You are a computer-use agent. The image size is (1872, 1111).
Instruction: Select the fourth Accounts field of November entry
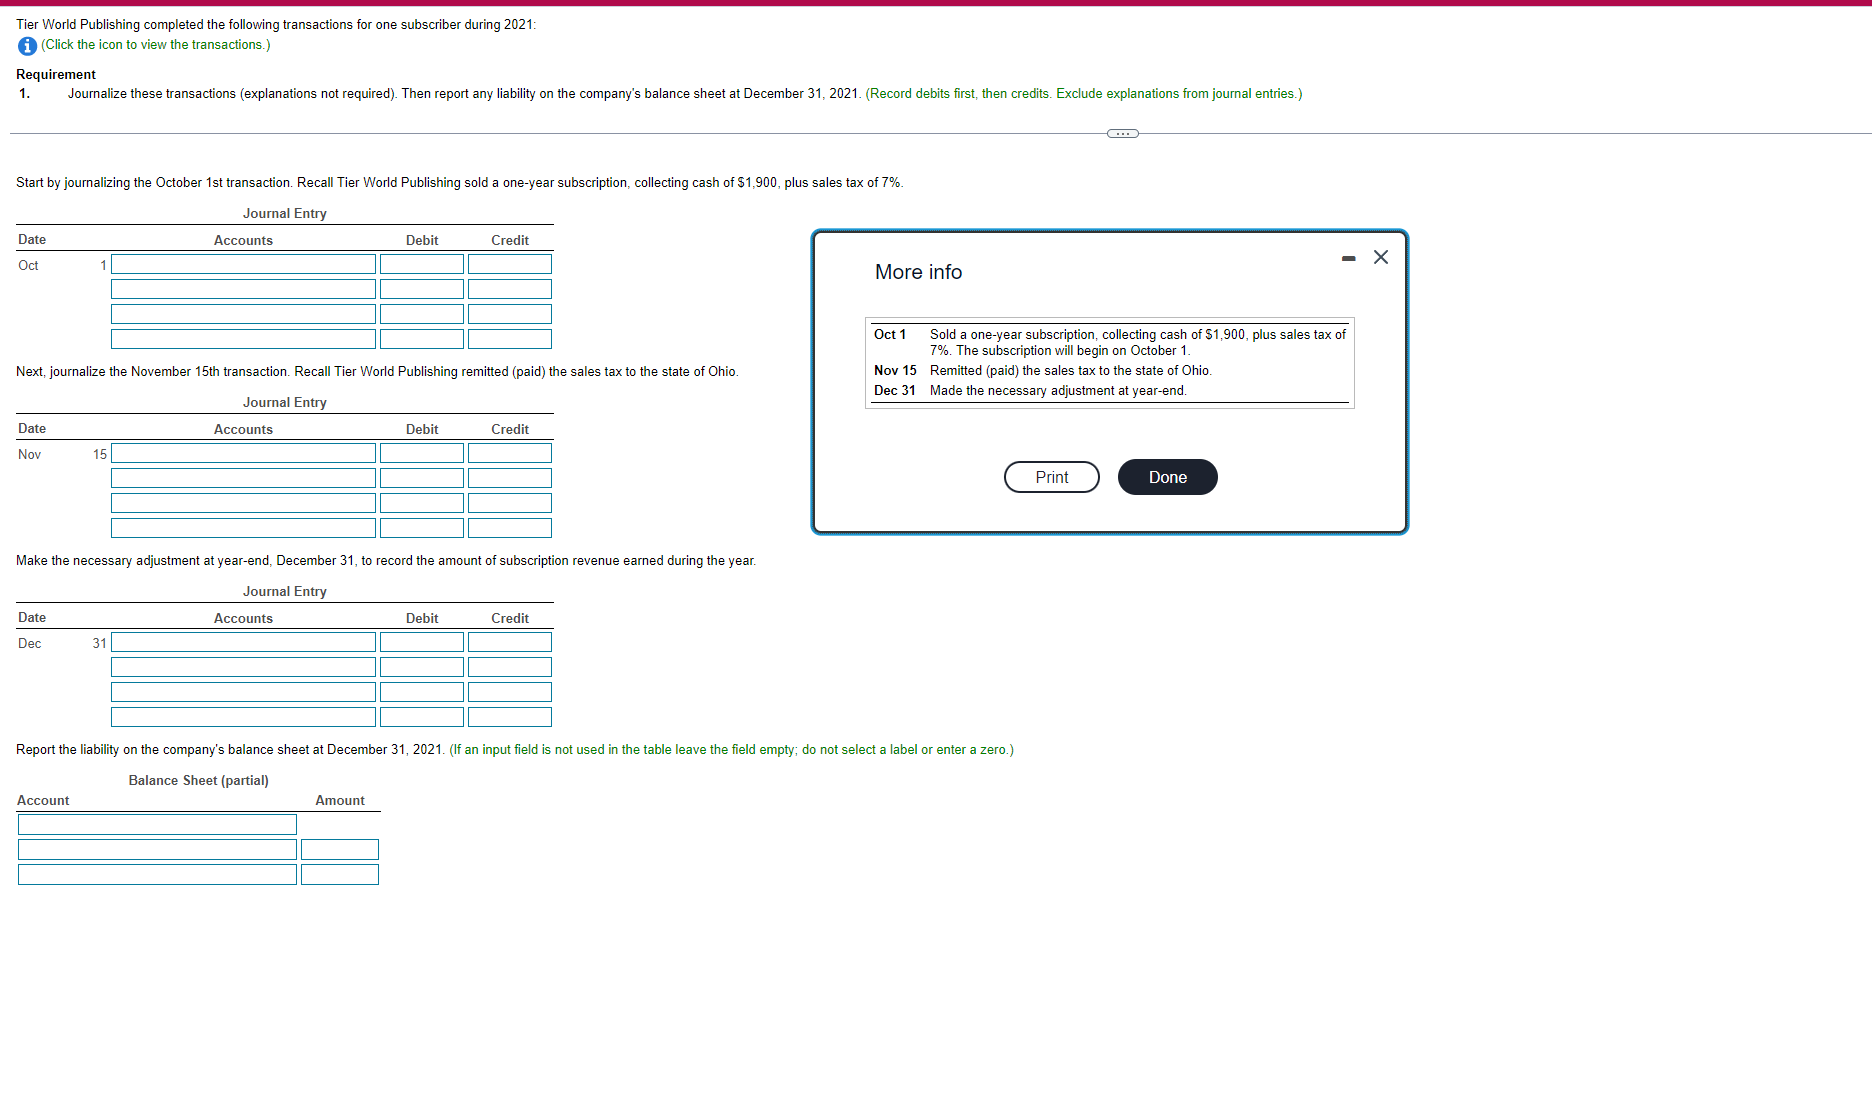tap(243, 528)
